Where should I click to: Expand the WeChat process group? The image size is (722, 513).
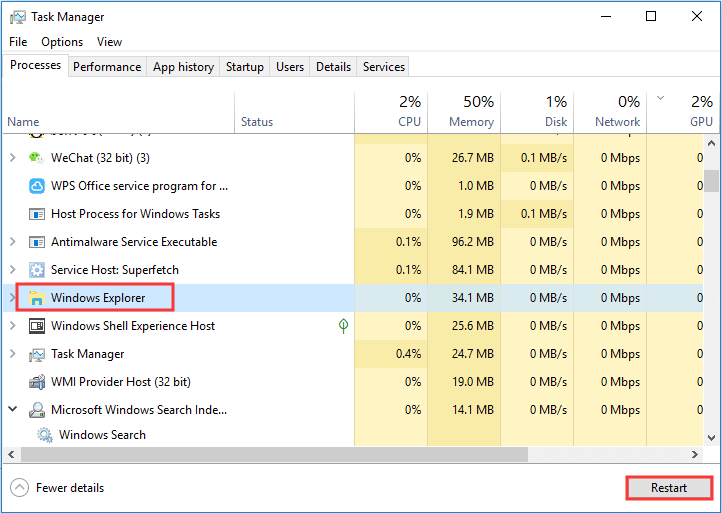12,158
